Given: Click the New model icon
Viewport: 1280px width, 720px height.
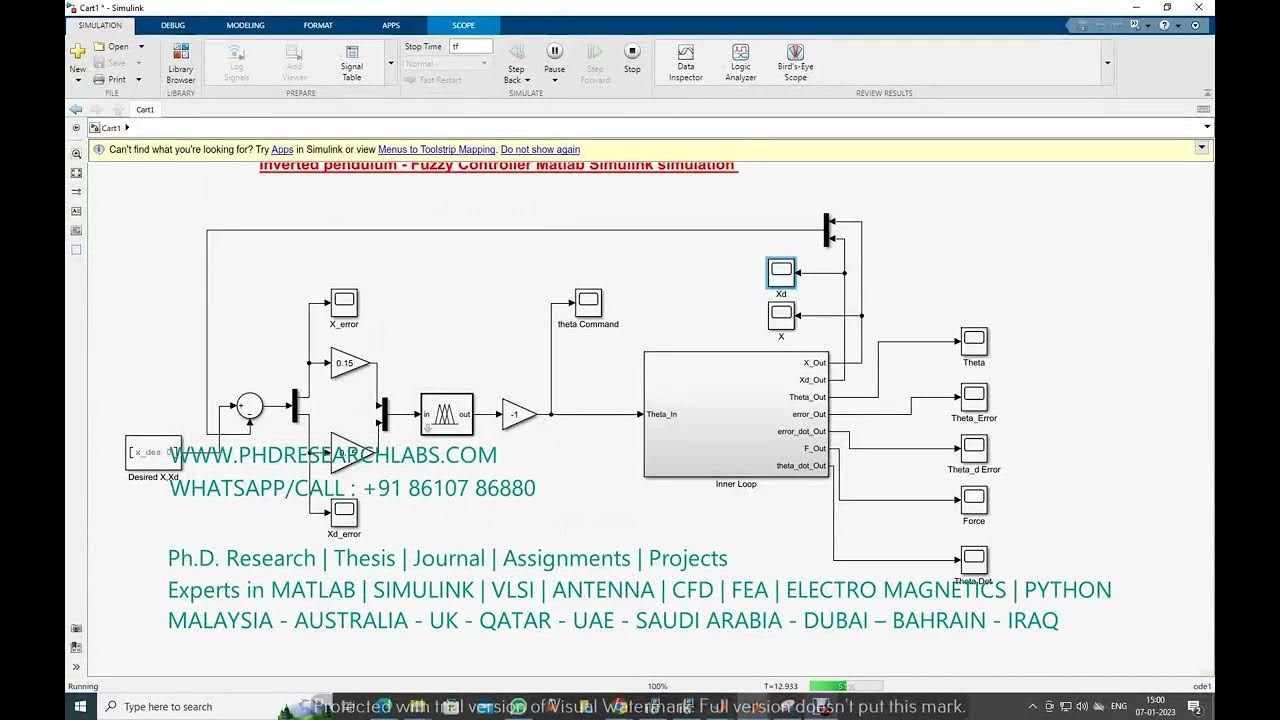Looking at the screenshot, I should [77, 50].
